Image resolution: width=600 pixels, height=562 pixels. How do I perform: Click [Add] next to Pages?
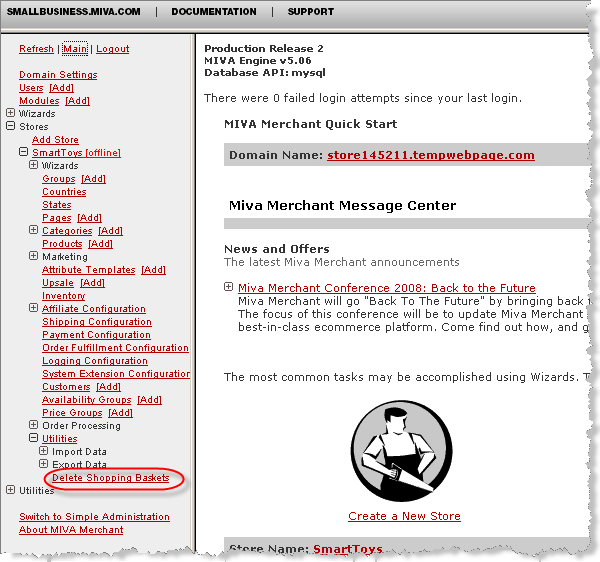[90, 218]
